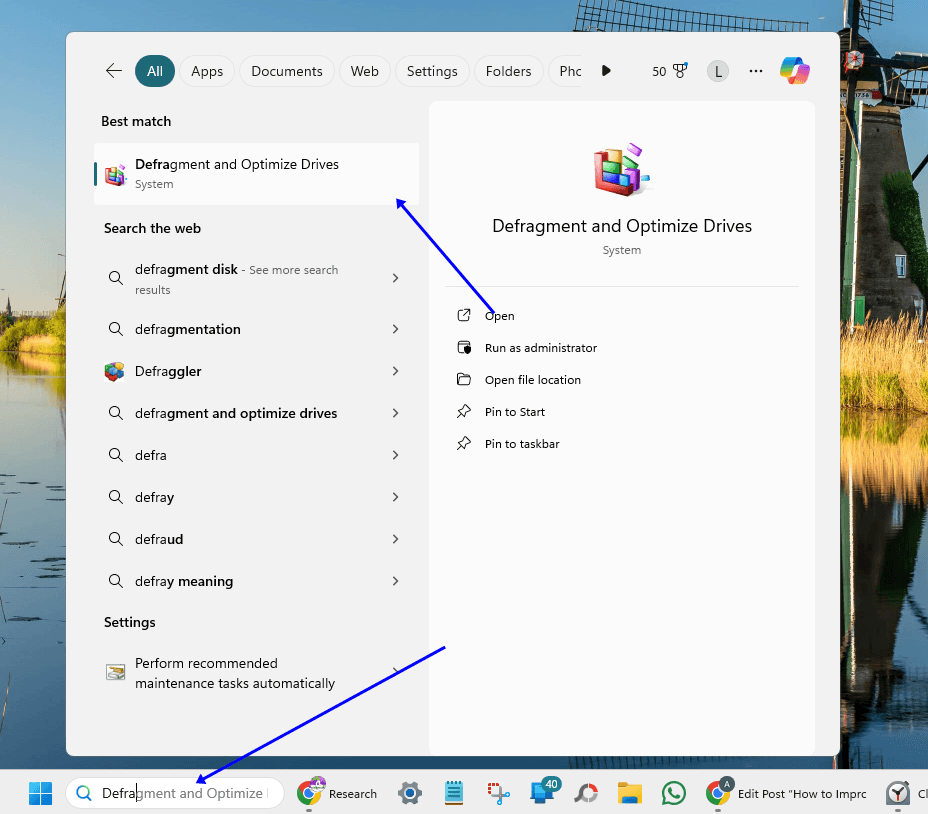928x814 pixels.
Task: Open the L user account avatar
Action: [717, 71]
